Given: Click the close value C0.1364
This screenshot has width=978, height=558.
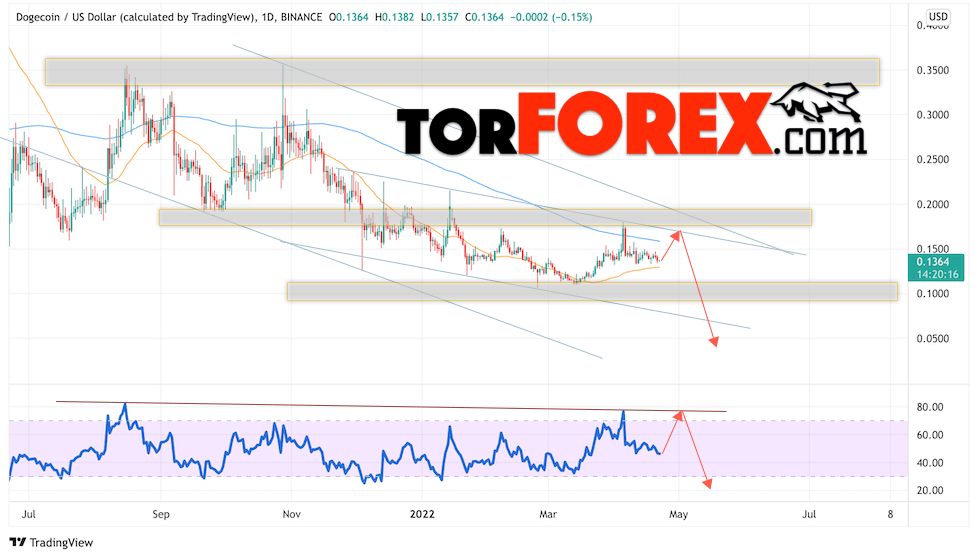Looking at the screenshot, I should (x=485, y=17).
